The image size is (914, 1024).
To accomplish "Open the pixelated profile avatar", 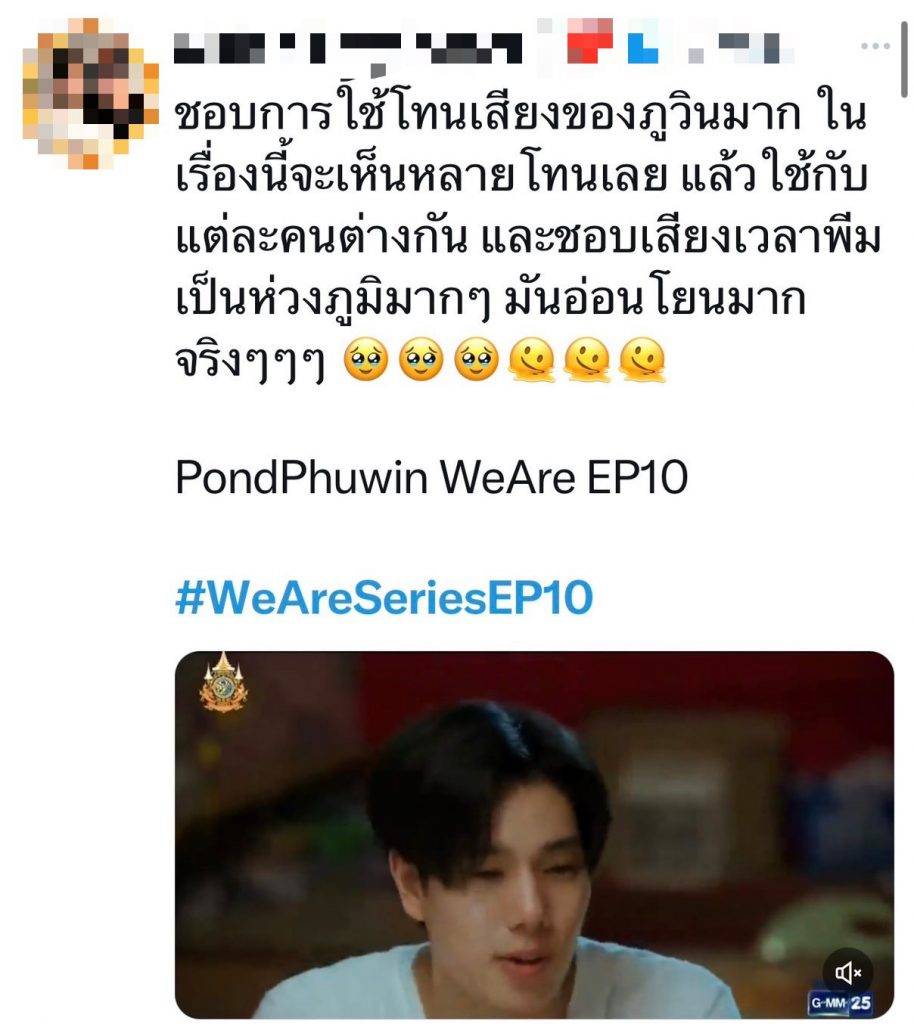I will [x=90, y=92].
